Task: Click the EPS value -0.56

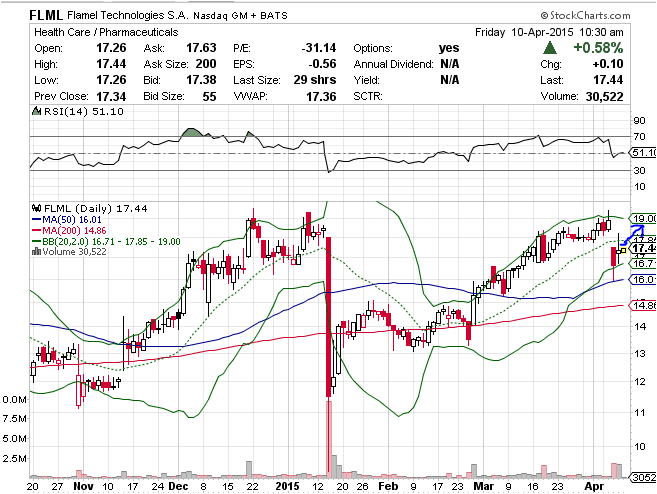Action: click(x=322, y=64)
